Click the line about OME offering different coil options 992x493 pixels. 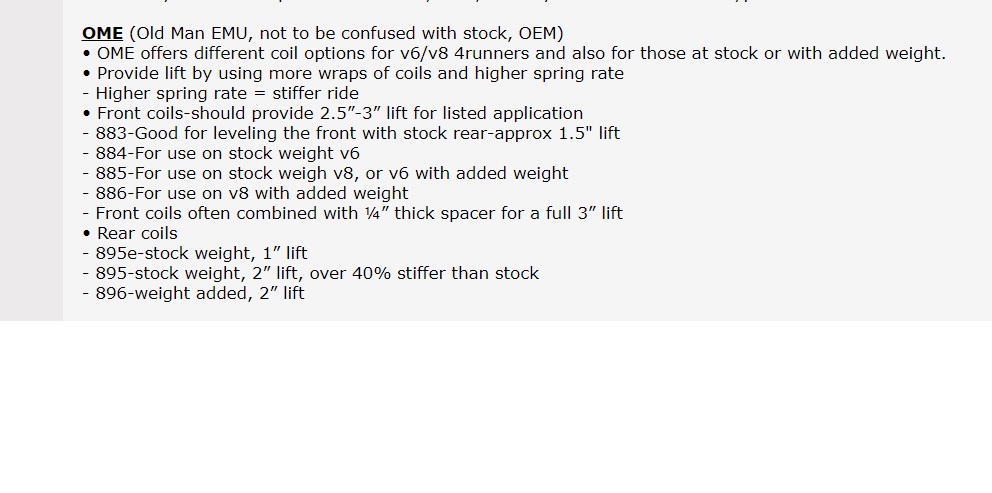514,54
